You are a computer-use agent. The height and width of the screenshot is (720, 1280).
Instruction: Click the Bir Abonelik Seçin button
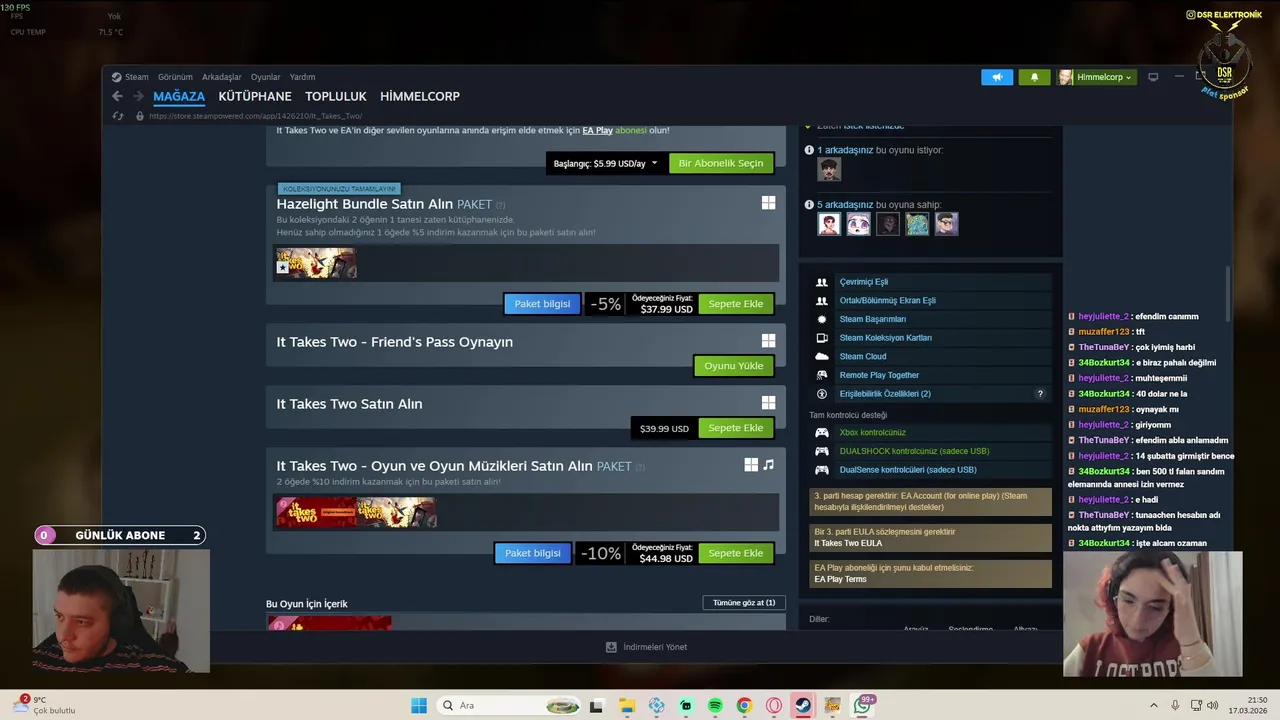point(721,163)
